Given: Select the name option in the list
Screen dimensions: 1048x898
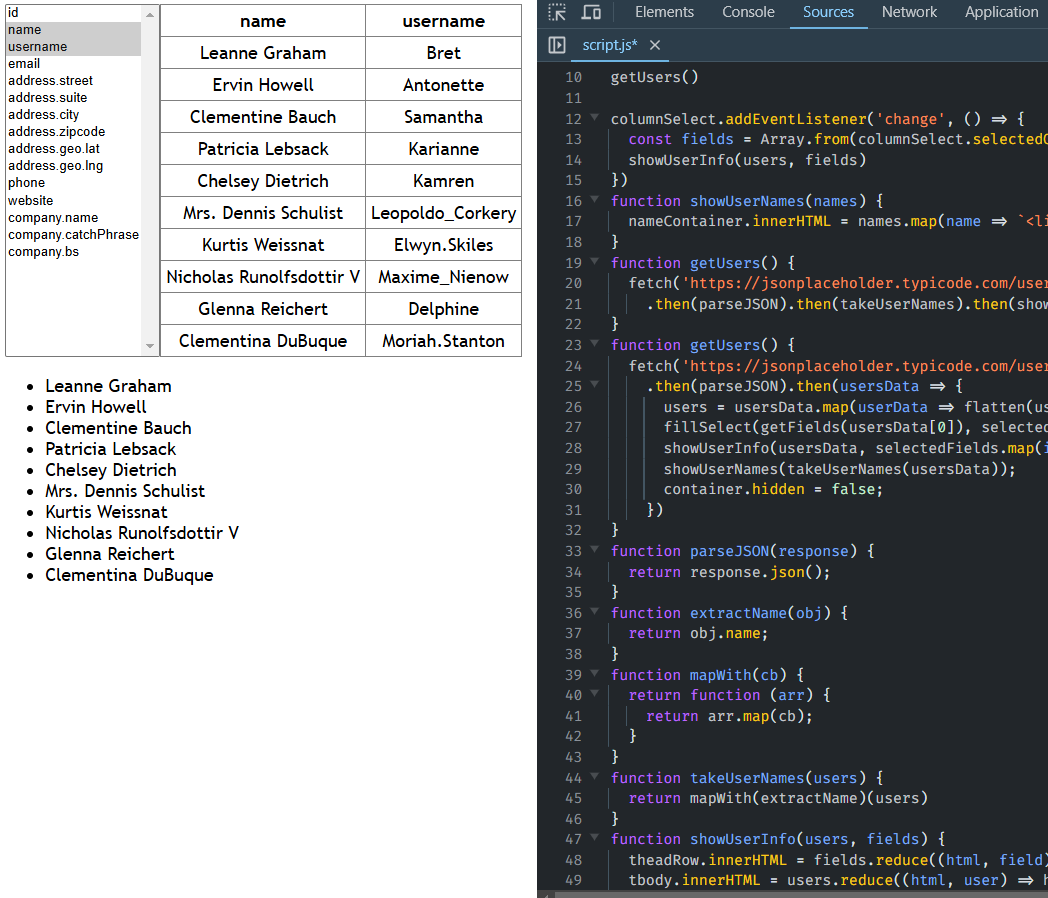Looking at the screenshot, I should [x=74, y=29].
